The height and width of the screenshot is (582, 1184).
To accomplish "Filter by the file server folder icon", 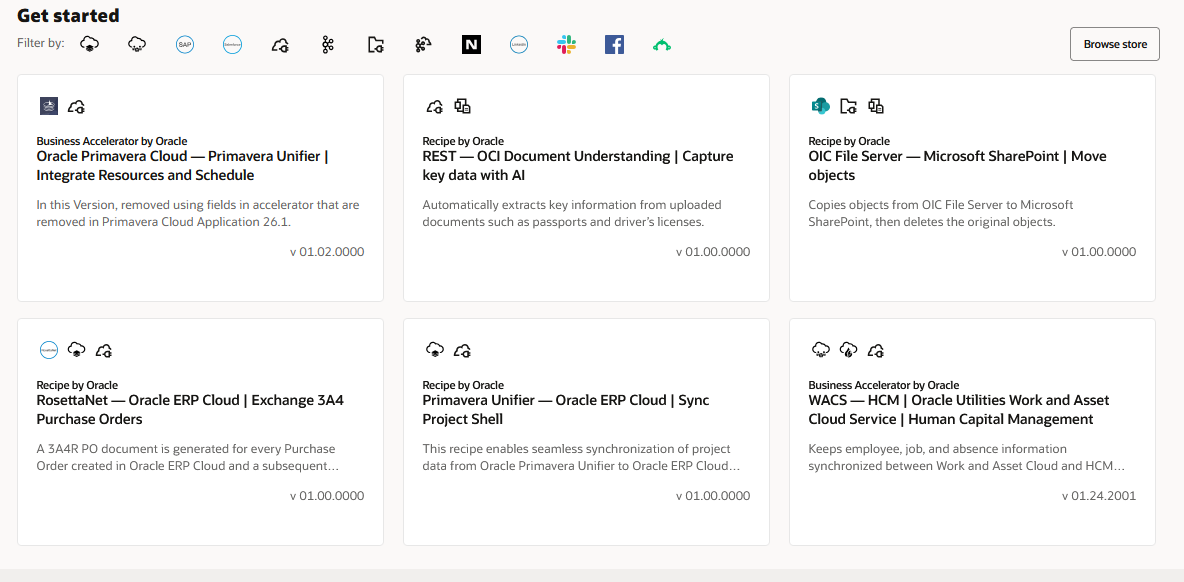I will pyautogui.click(x=375, y=45).
